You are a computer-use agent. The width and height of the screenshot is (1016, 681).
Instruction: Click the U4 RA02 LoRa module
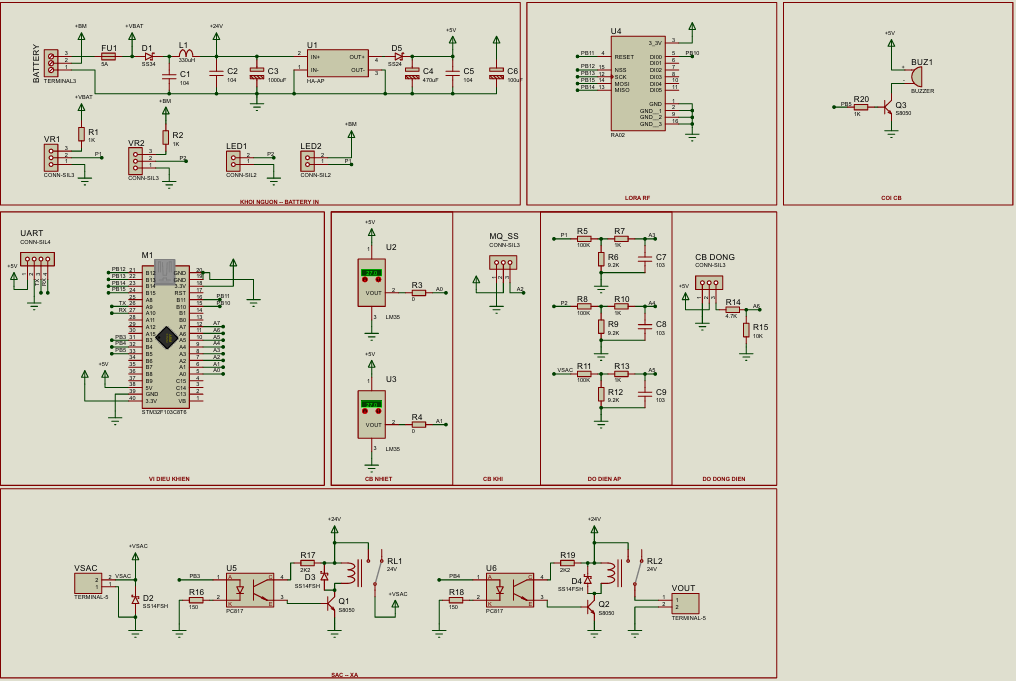pyautogui.click(x=638, y=83)
